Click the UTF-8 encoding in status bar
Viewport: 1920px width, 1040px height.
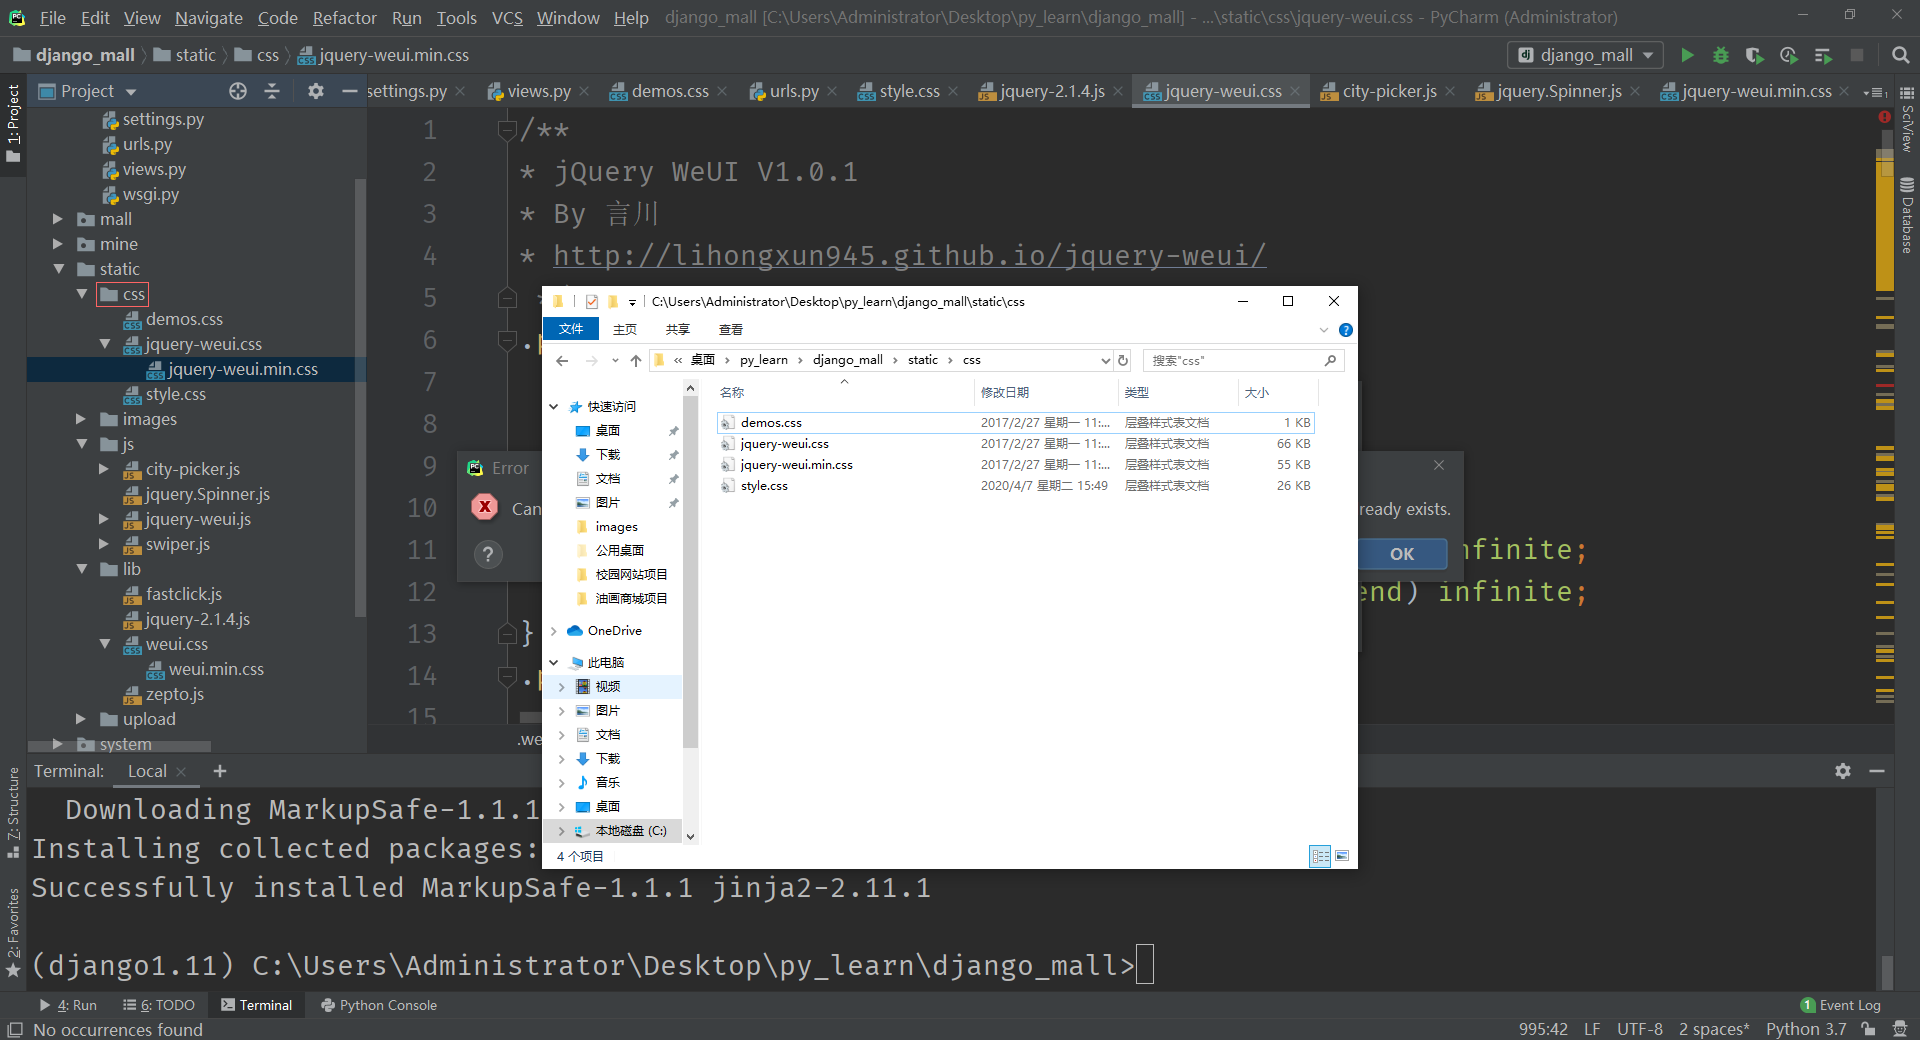click(x=1639, y=1029)
